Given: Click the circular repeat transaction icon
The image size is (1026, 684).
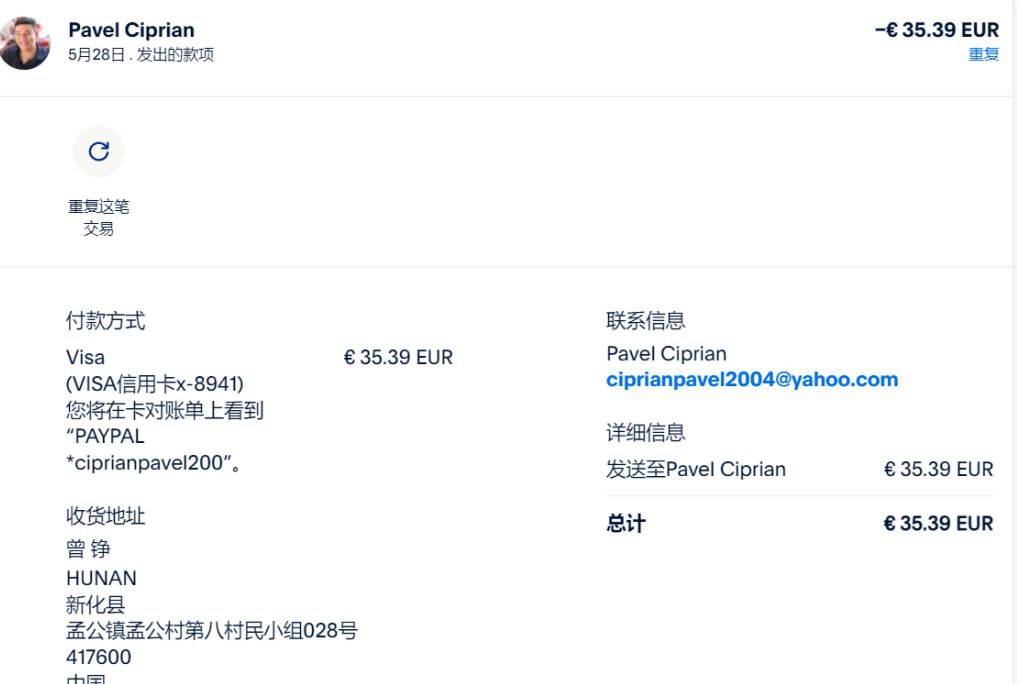Looking at the screenshot, I should 98,152.
